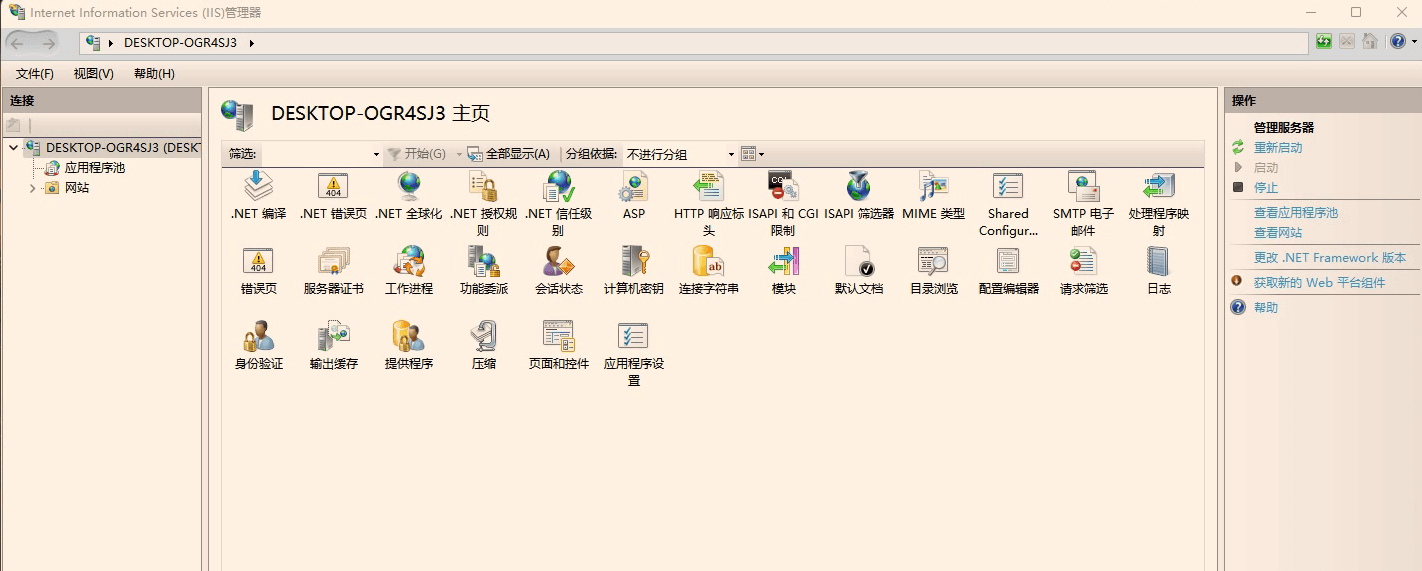The image size is (1422, 571).
Task: Open the 输出缓存 feature
Action: (x=333, y=346)
